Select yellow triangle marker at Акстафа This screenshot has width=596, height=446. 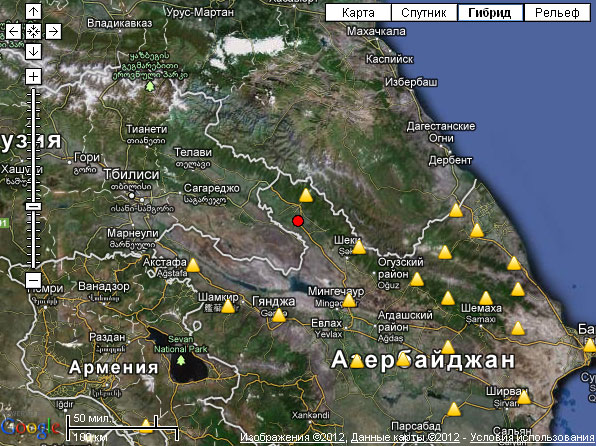point(193,265)
